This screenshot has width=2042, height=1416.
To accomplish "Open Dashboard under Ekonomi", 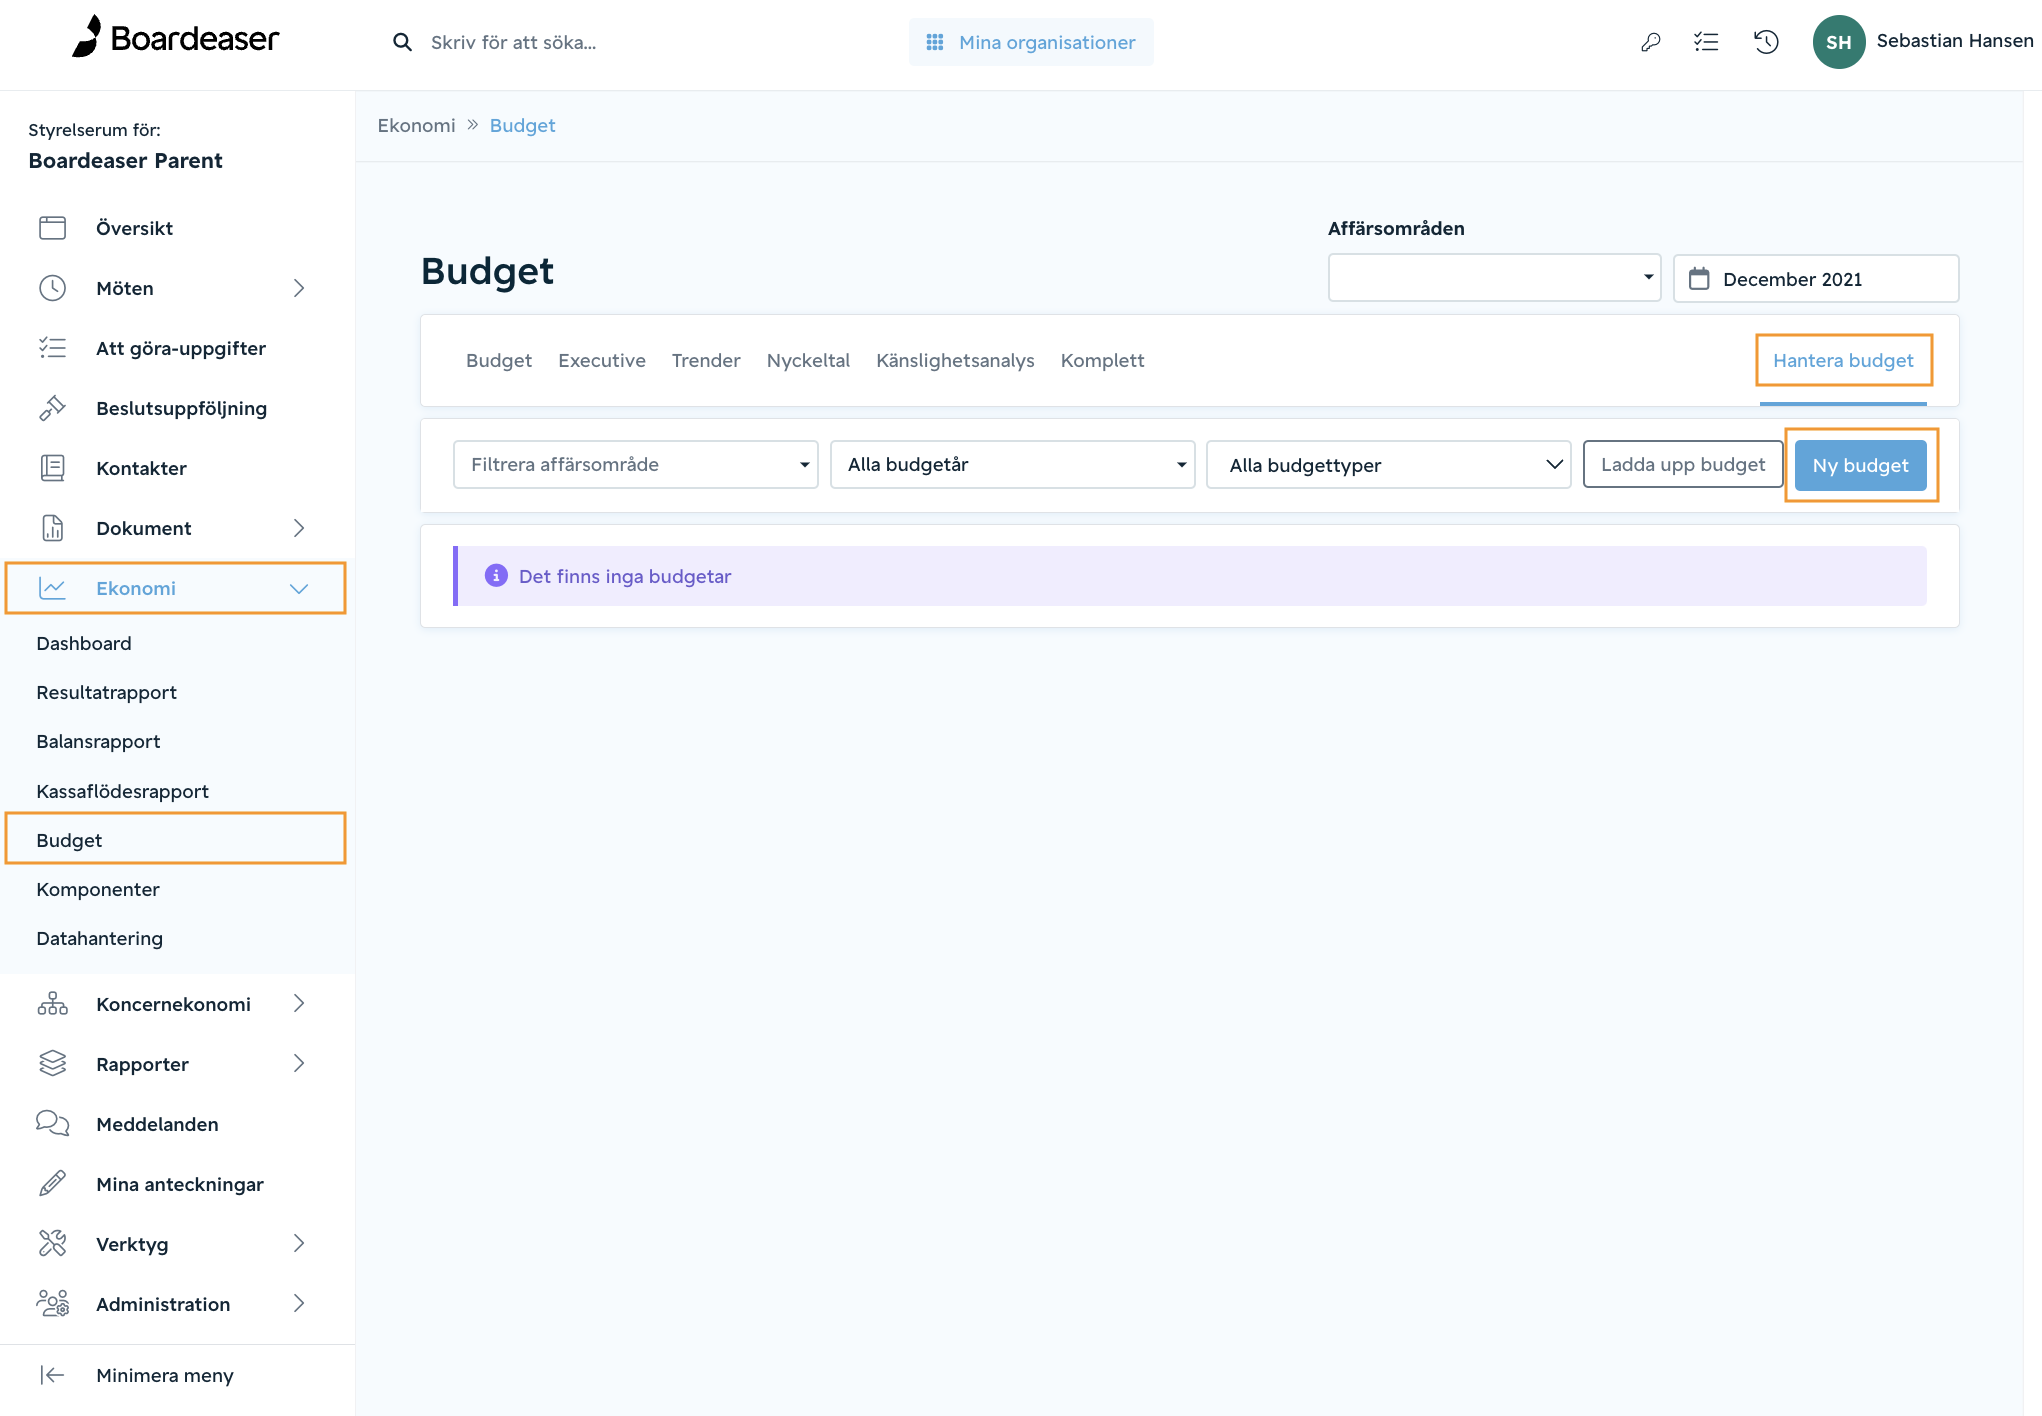I will pos(84,643).
